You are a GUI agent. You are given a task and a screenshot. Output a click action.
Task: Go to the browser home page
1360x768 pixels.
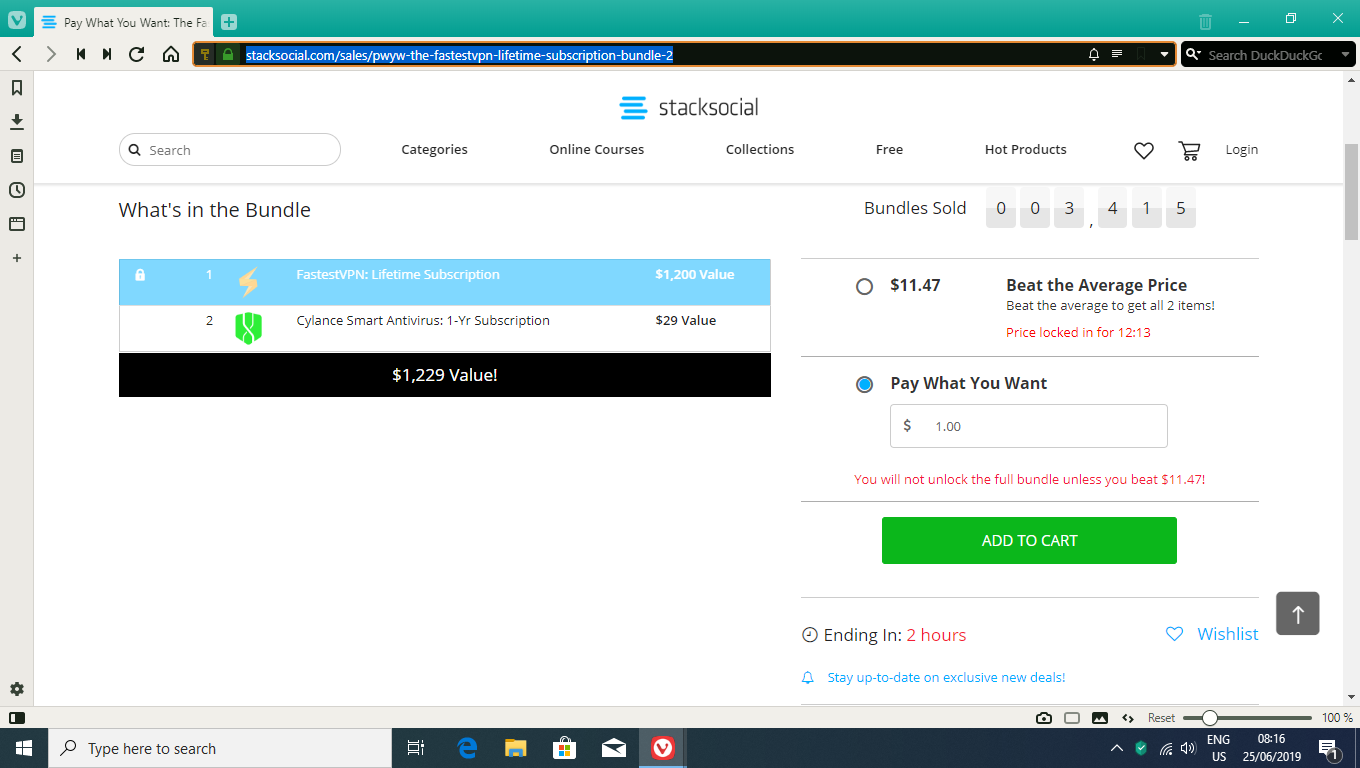pyautogui.click(x=171, y=54)
